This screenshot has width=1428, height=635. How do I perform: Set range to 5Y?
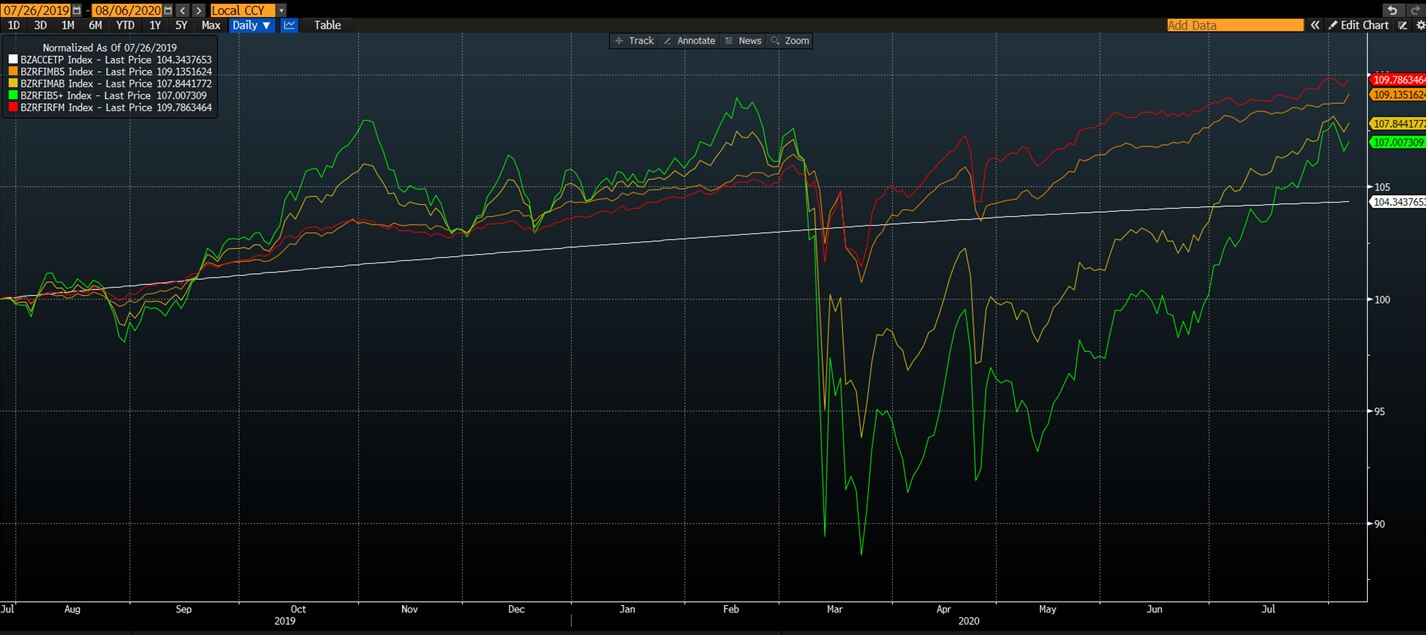pyautogui.click(x=181, y=25)
